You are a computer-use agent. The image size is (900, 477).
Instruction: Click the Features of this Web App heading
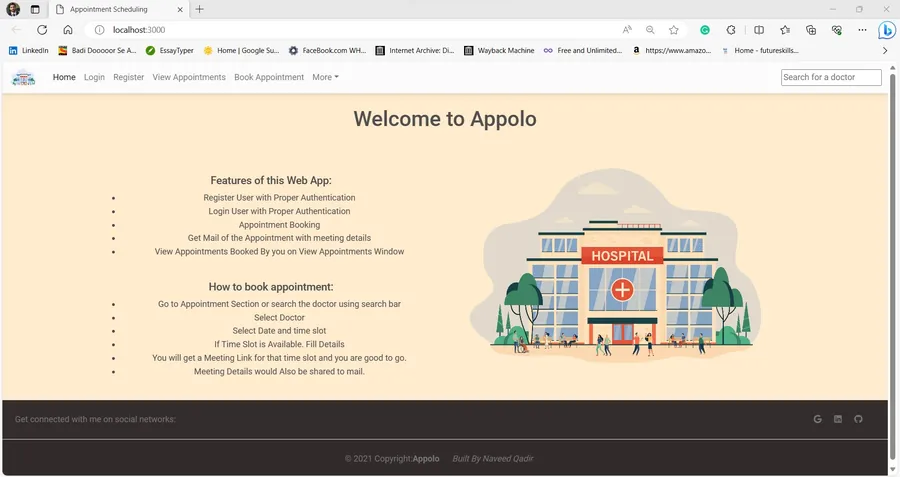tap(271, 180)
